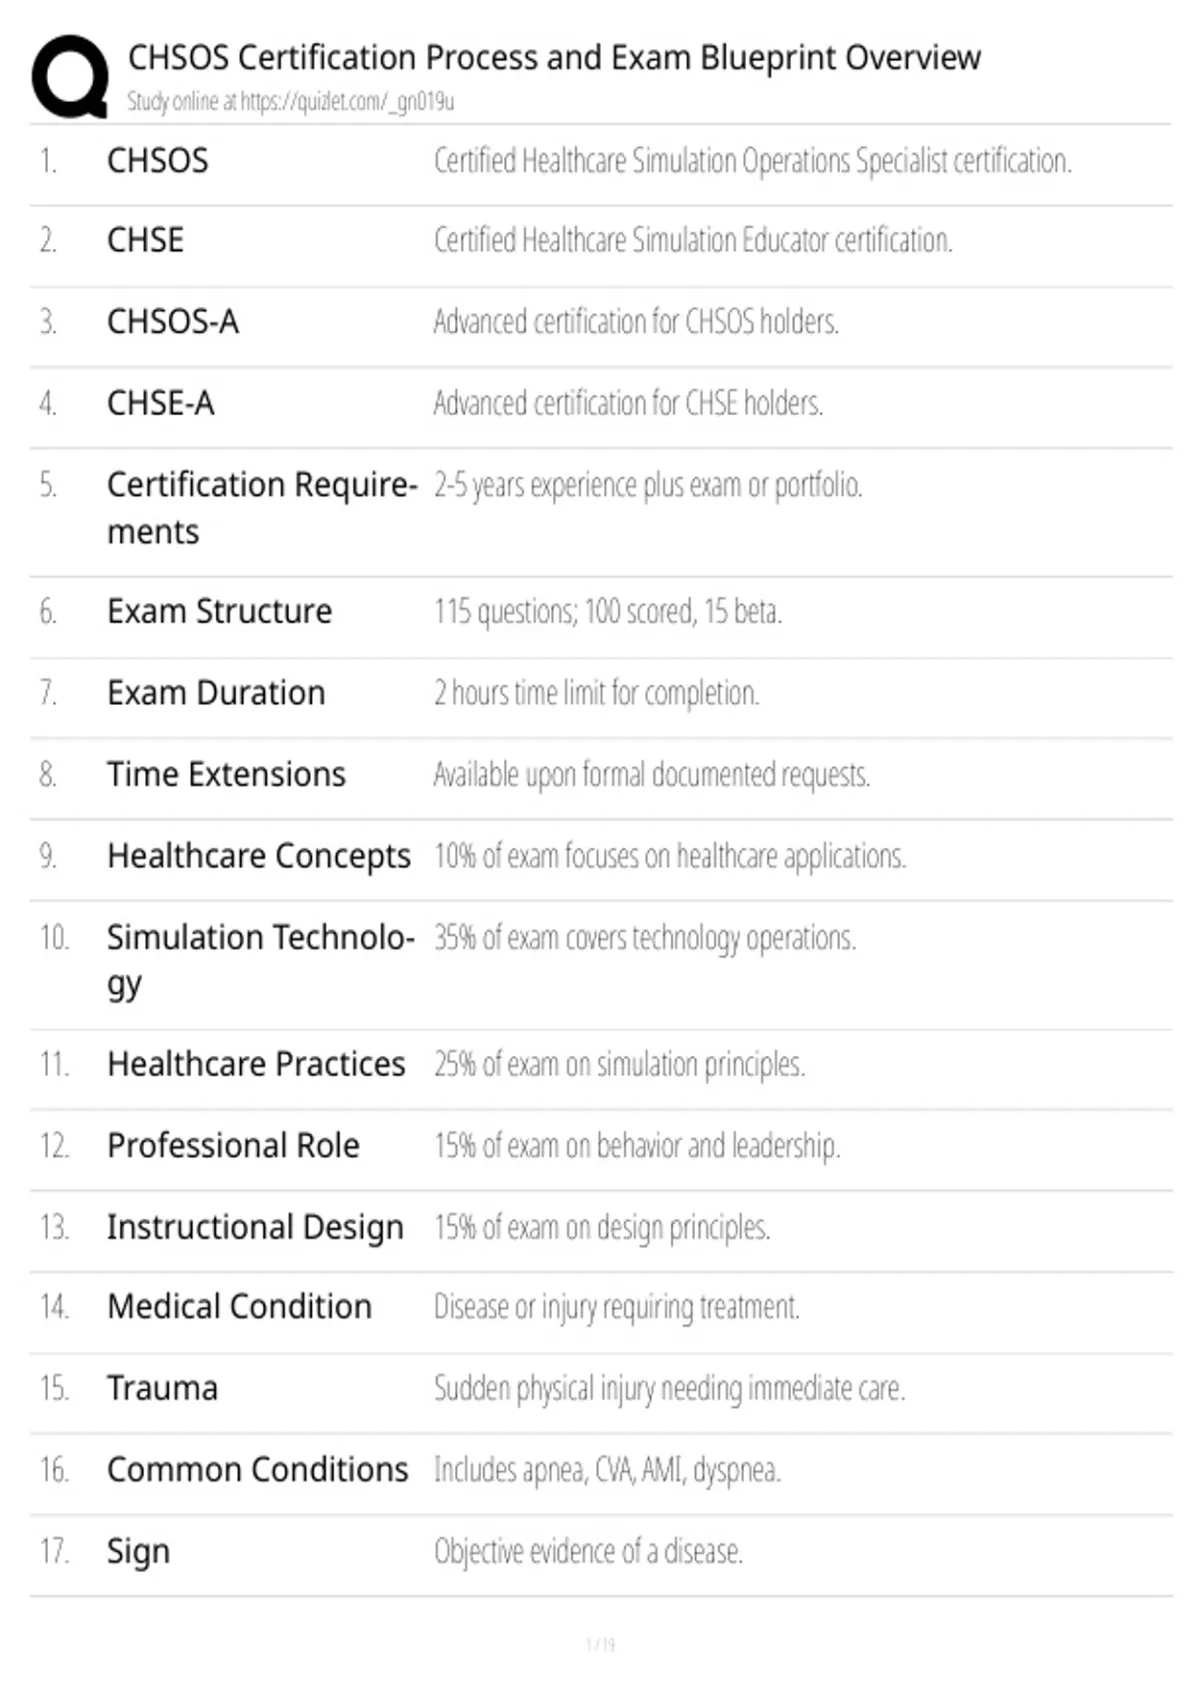This screenshot has width=1200, height=1700.
Task: Select the Simulation Technology term
Action: 260,960
